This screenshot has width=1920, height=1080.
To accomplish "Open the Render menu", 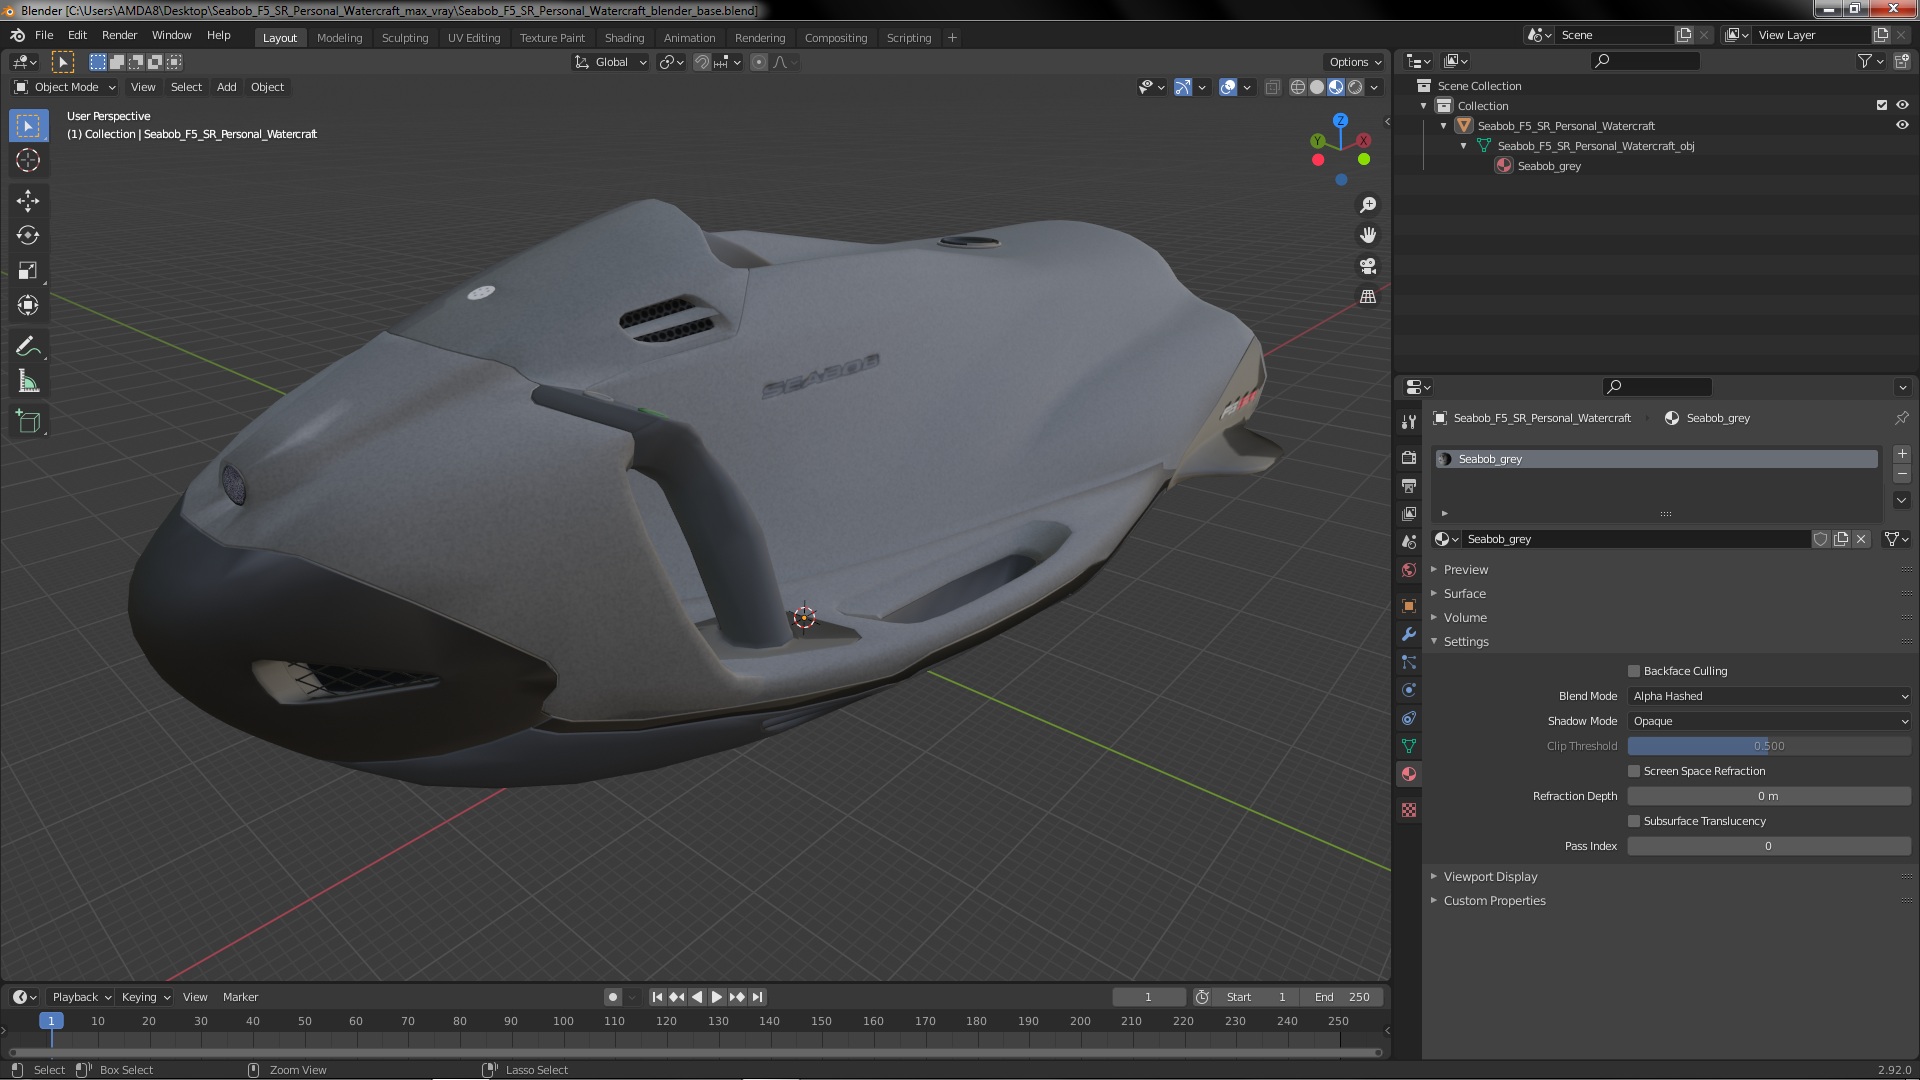I will [119, 35].
